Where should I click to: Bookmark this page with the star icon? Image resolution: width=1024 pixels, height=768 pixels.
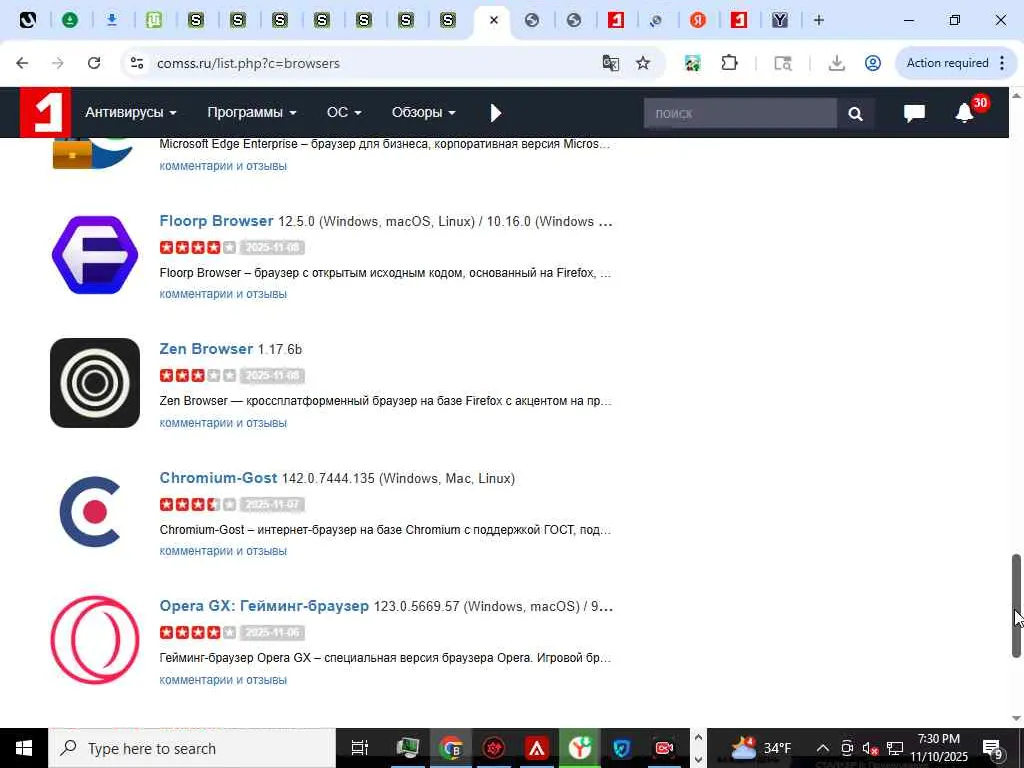[643, 63]
